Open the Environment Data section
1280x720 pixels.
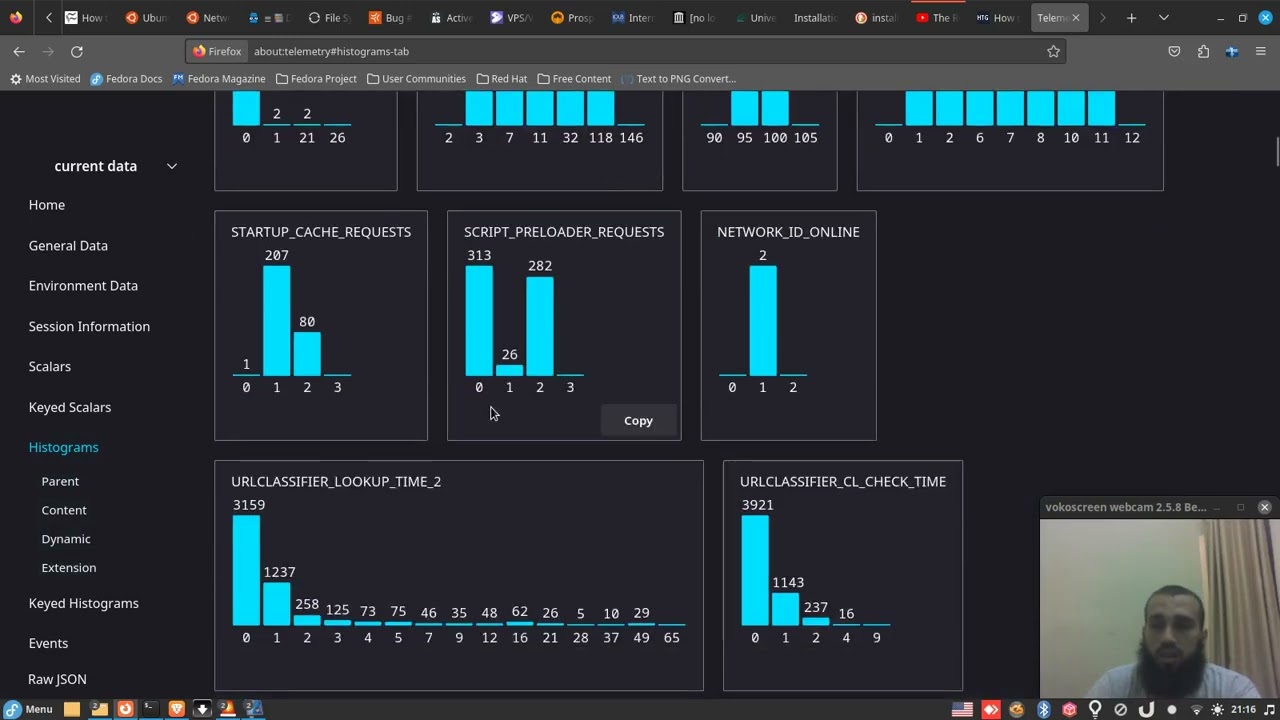point(83,285)
